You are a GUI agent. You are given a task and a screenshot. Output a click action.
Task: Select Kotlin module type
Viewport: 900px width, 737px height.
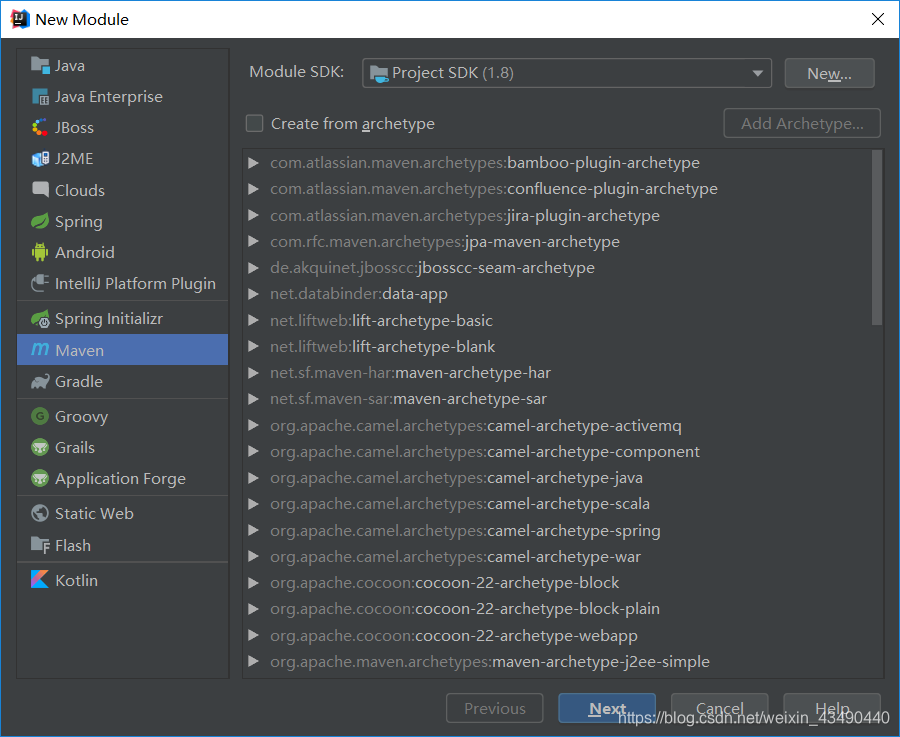pyautogui.click(x=122, y=580)
